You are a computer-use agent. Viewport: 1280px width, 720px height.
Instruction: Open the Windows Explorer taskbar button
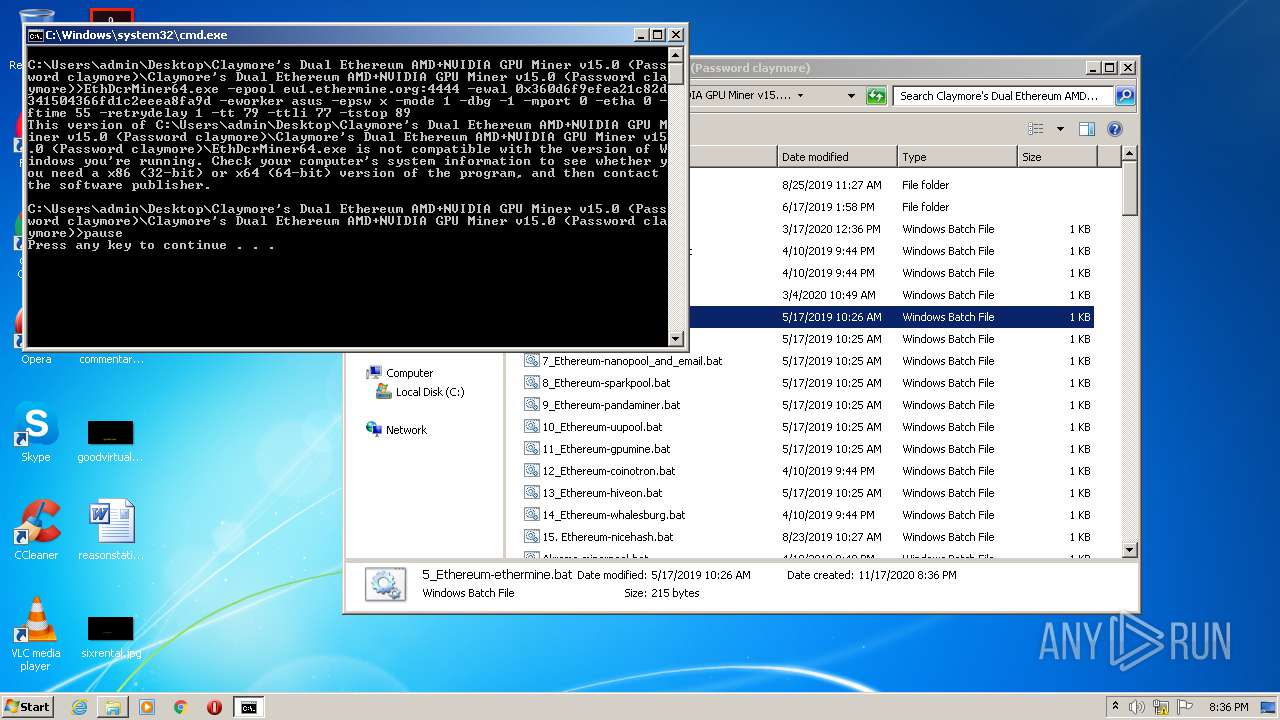click(113, 707)
